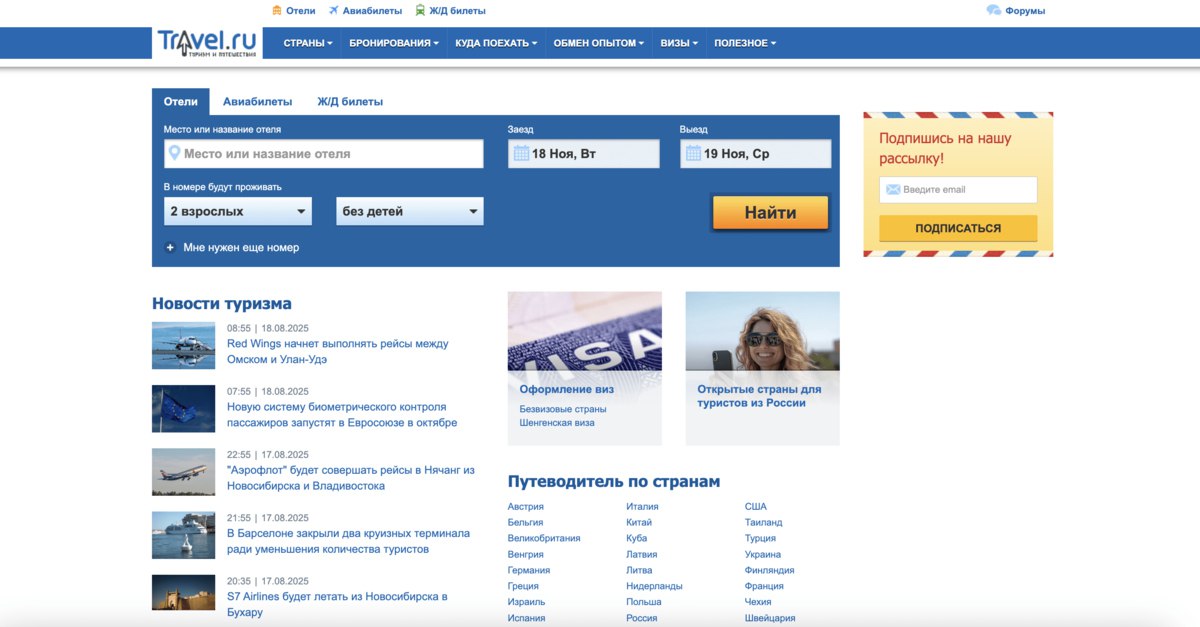The width and height of the screenshot is (1200, 627).
Task: Click the envelope icon in the email field
Action: [x=892, y=189]
